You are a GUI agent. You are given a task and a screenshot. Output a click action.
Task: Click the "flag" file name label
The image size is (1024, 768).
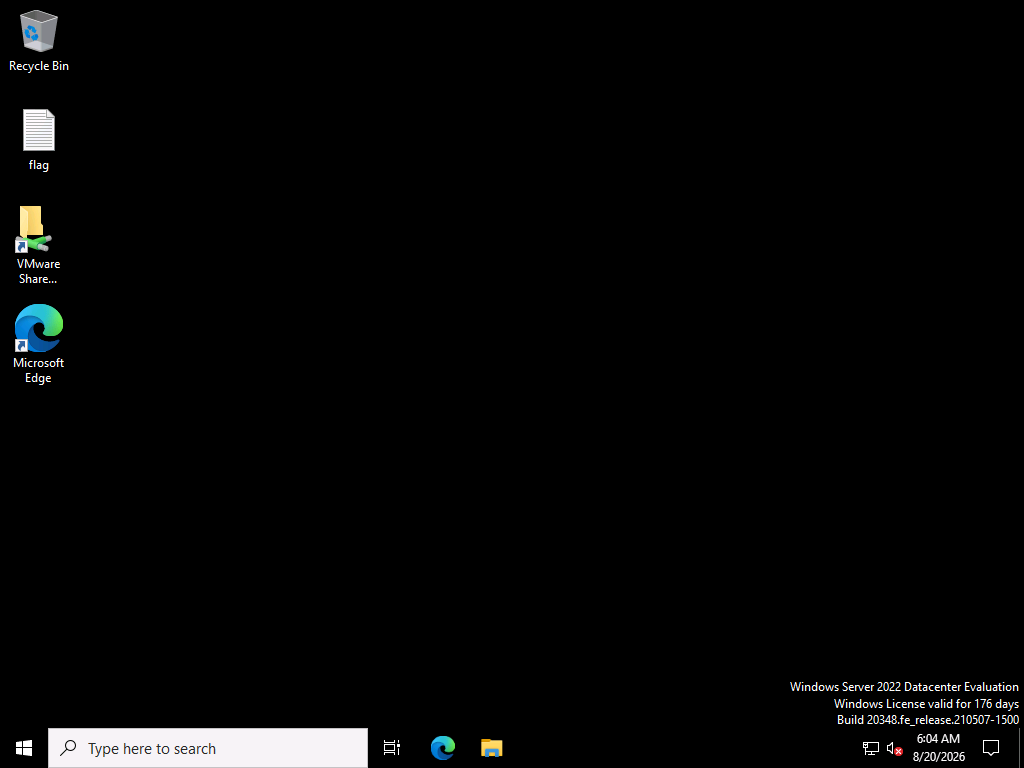click(39, 165)
